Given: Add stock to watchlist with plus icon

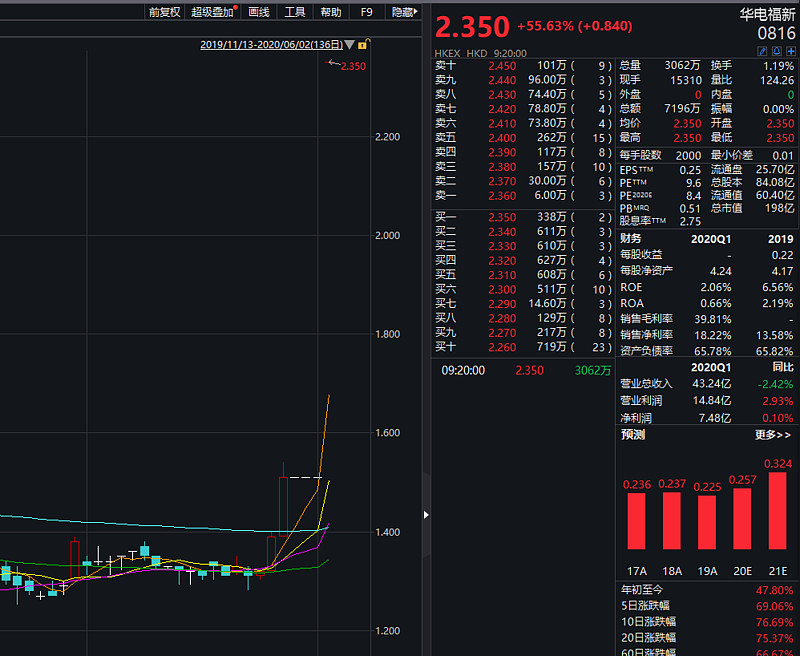Looking at the screenshot, I should [x=791, y=51].
